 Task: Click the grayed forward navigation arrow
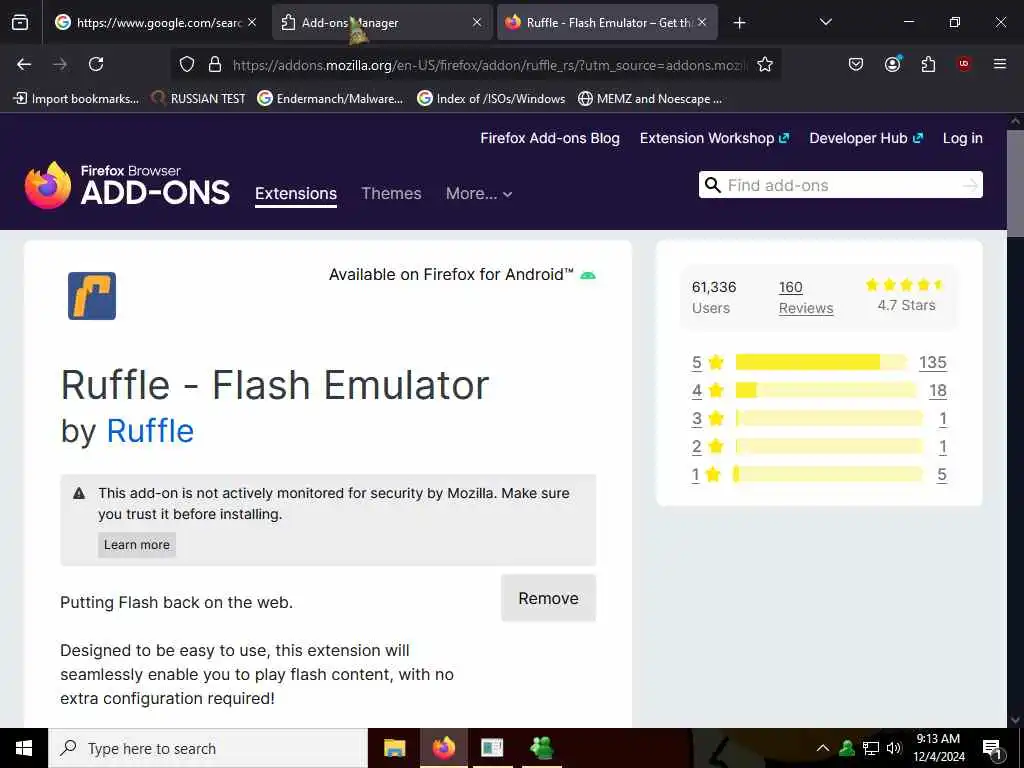point(60,64)
